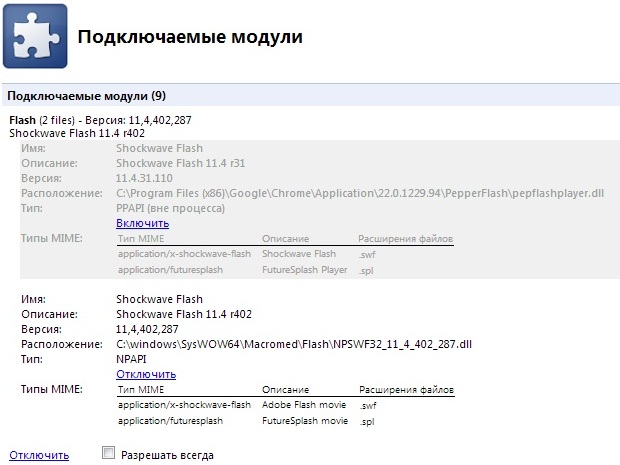
Task: Click the Включить link for PepperFlash plugin
Action: [143, 223]
